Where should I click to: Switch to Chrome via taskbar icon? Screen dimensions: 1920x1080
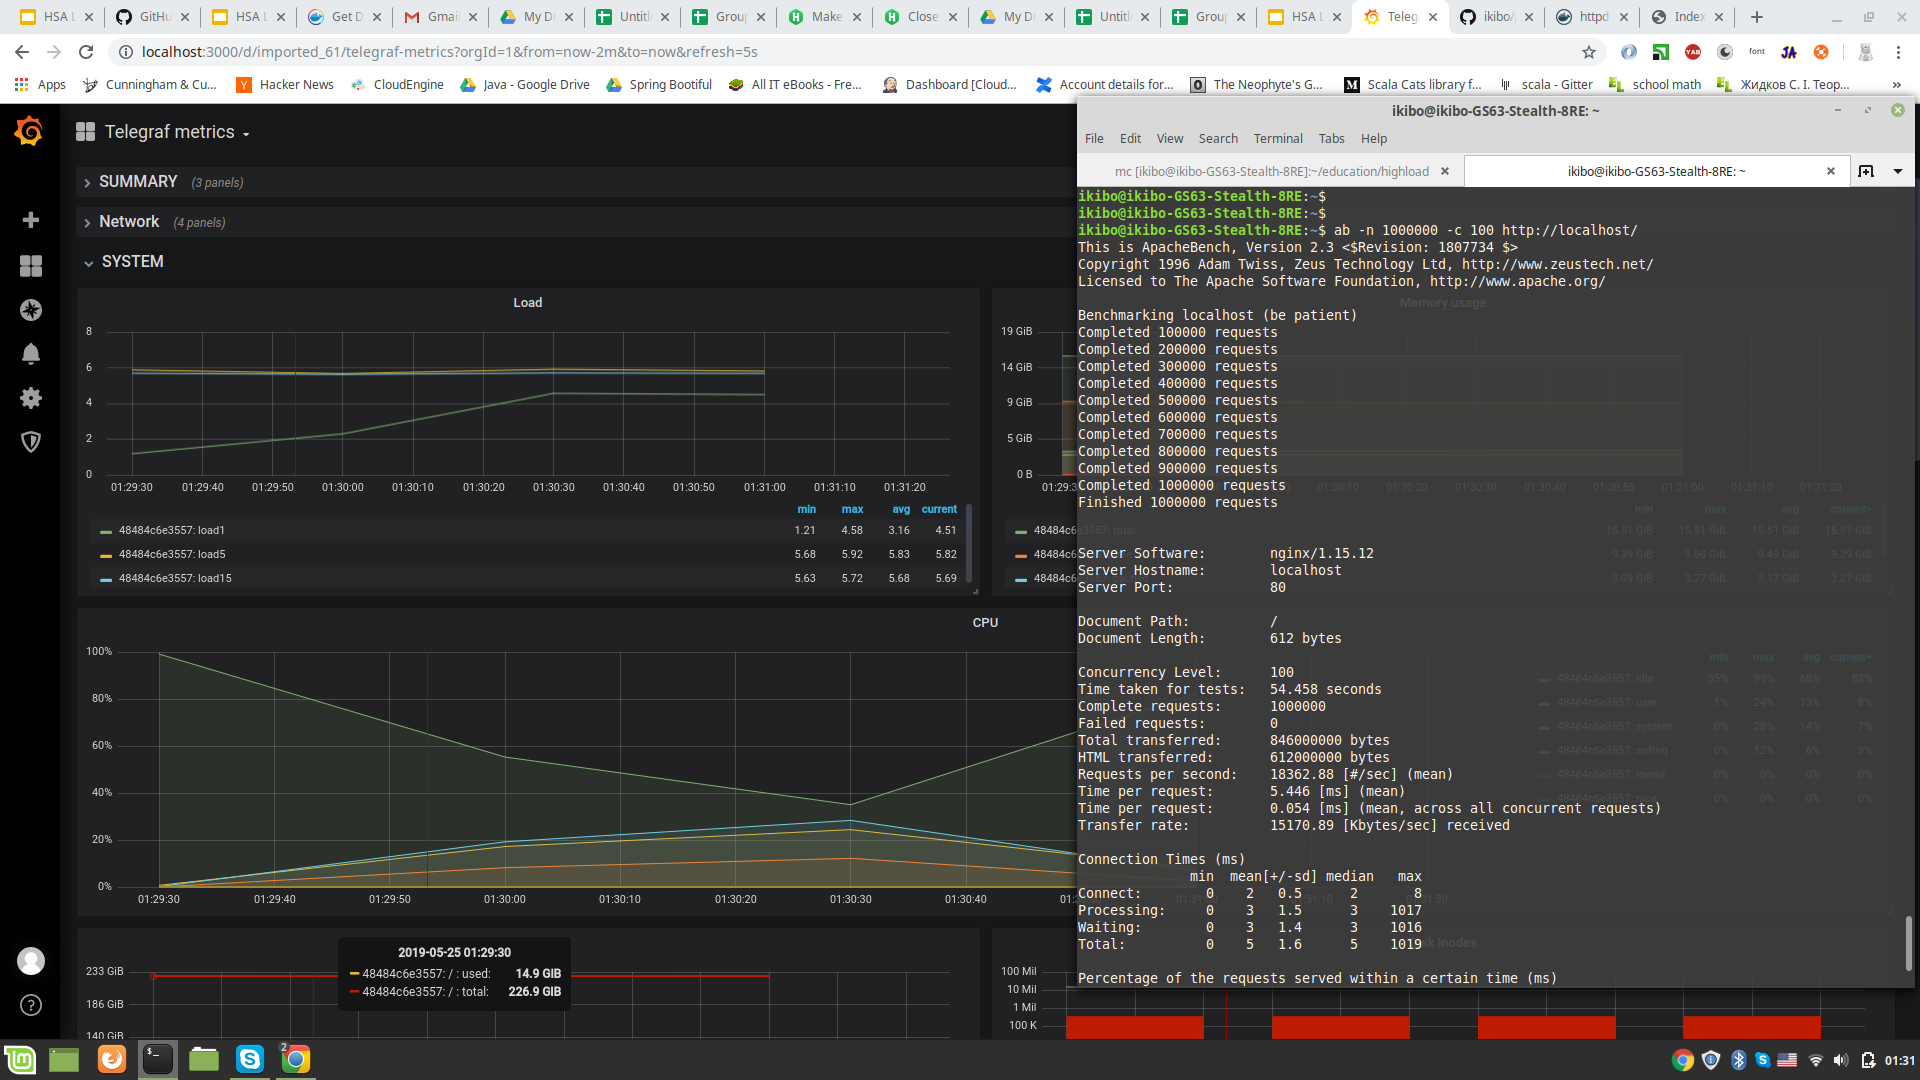click(x=296, y=1059)
